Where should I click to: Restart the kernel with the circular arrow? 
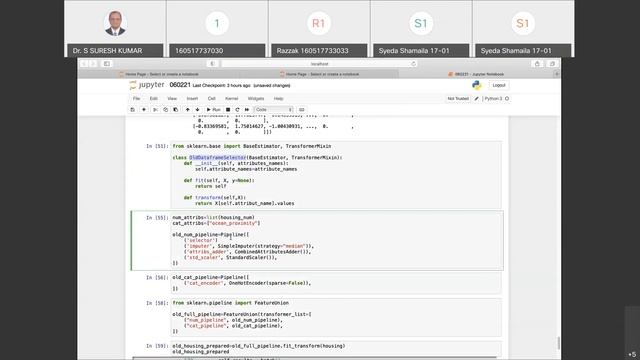[237, 110]
